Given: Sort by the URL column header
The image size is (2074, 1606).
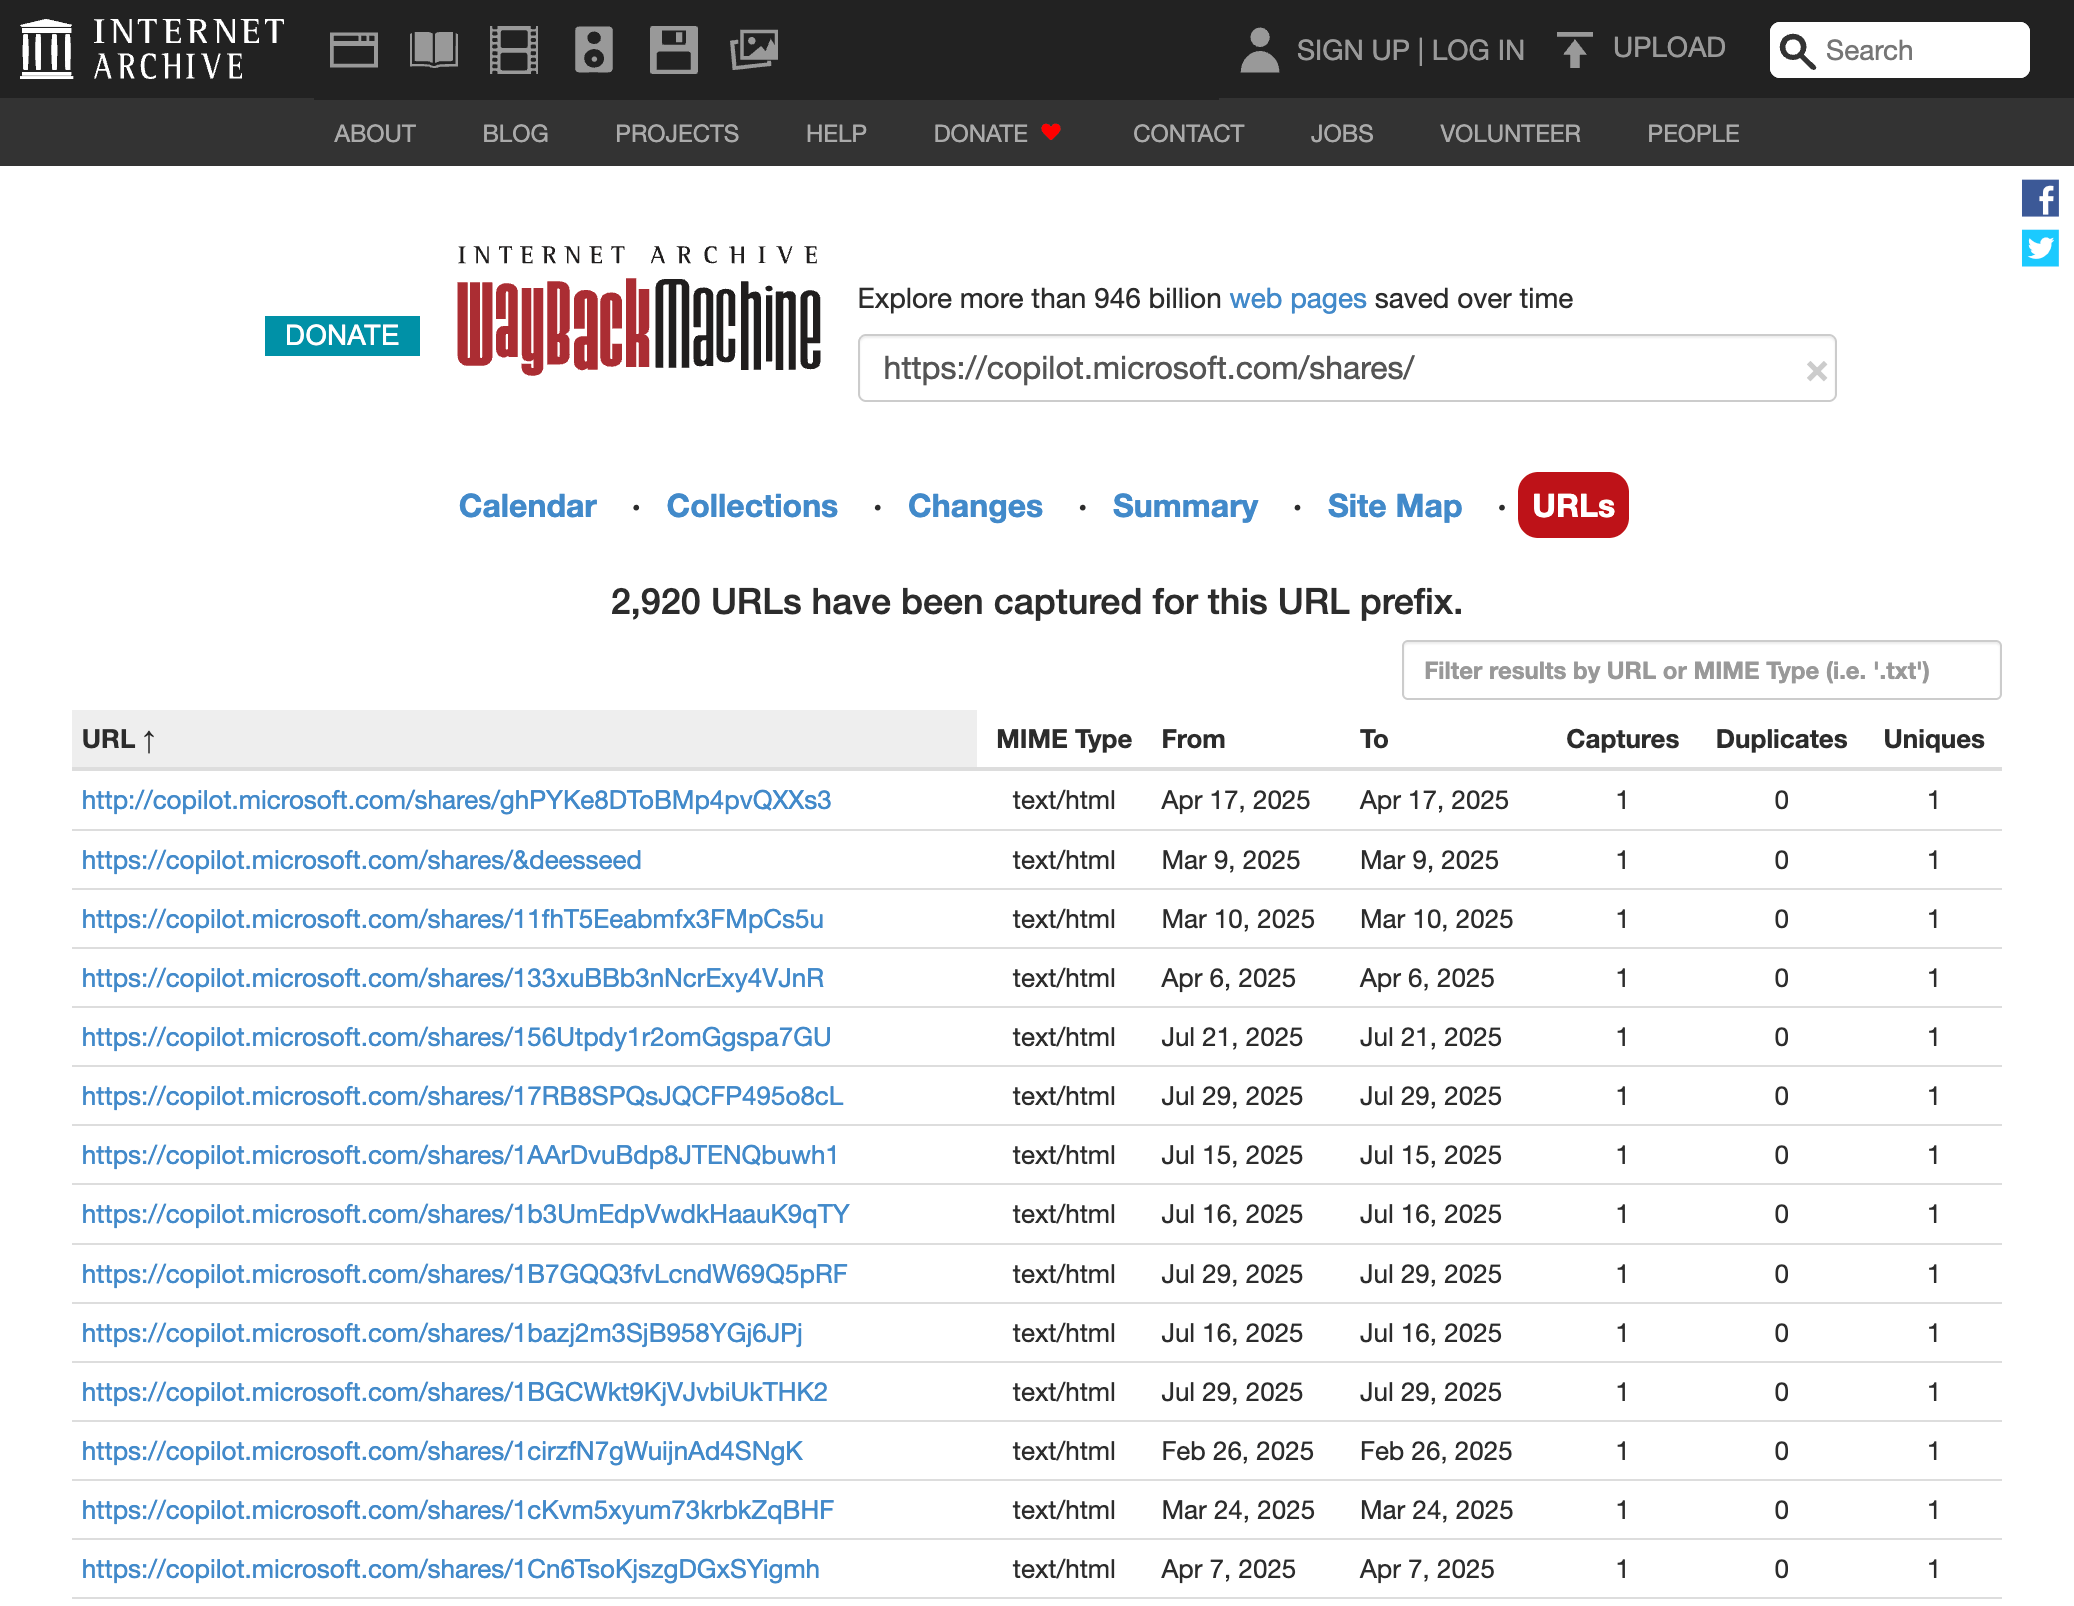Looking at the screenshot, I should [524, 739].
